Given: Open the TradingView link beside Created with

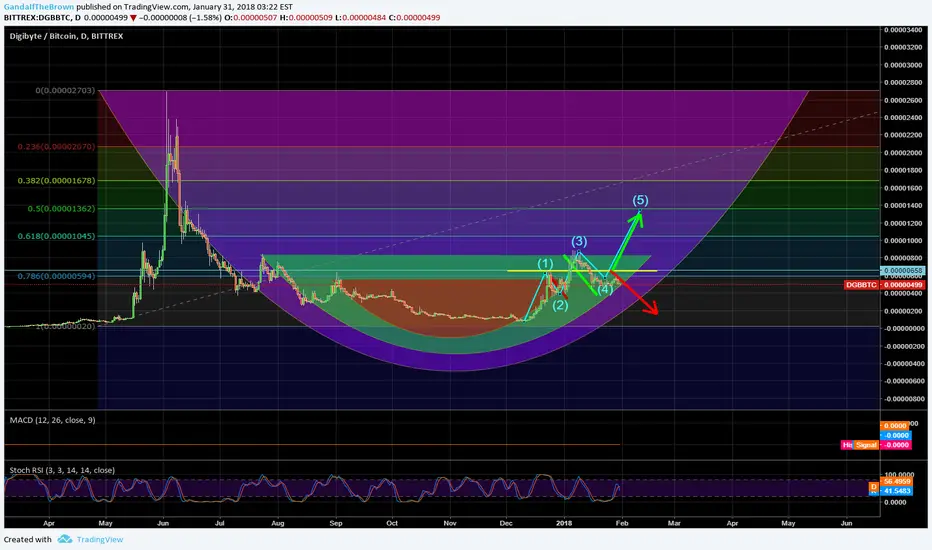Looking at the screenshot, I should point(100,539).
